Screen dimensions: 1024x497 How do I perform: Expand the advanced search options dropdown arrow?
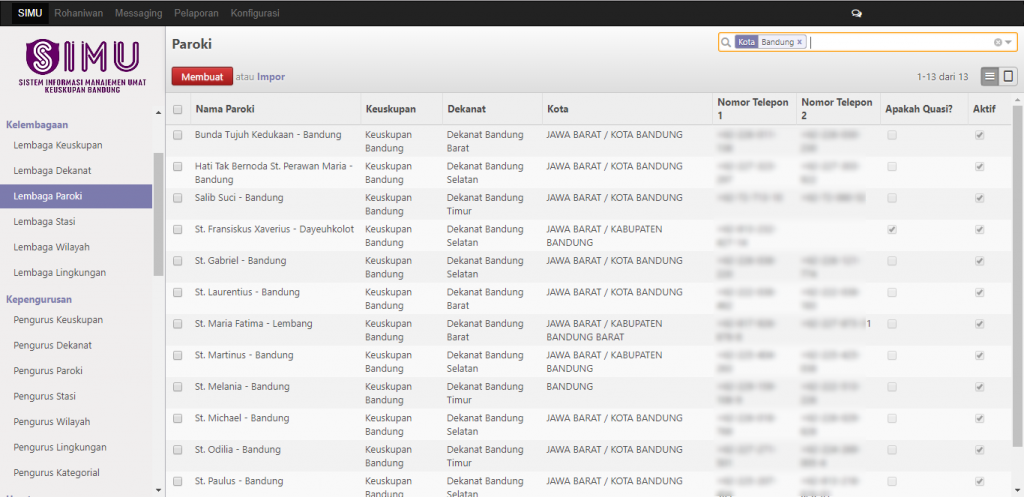1009,42
